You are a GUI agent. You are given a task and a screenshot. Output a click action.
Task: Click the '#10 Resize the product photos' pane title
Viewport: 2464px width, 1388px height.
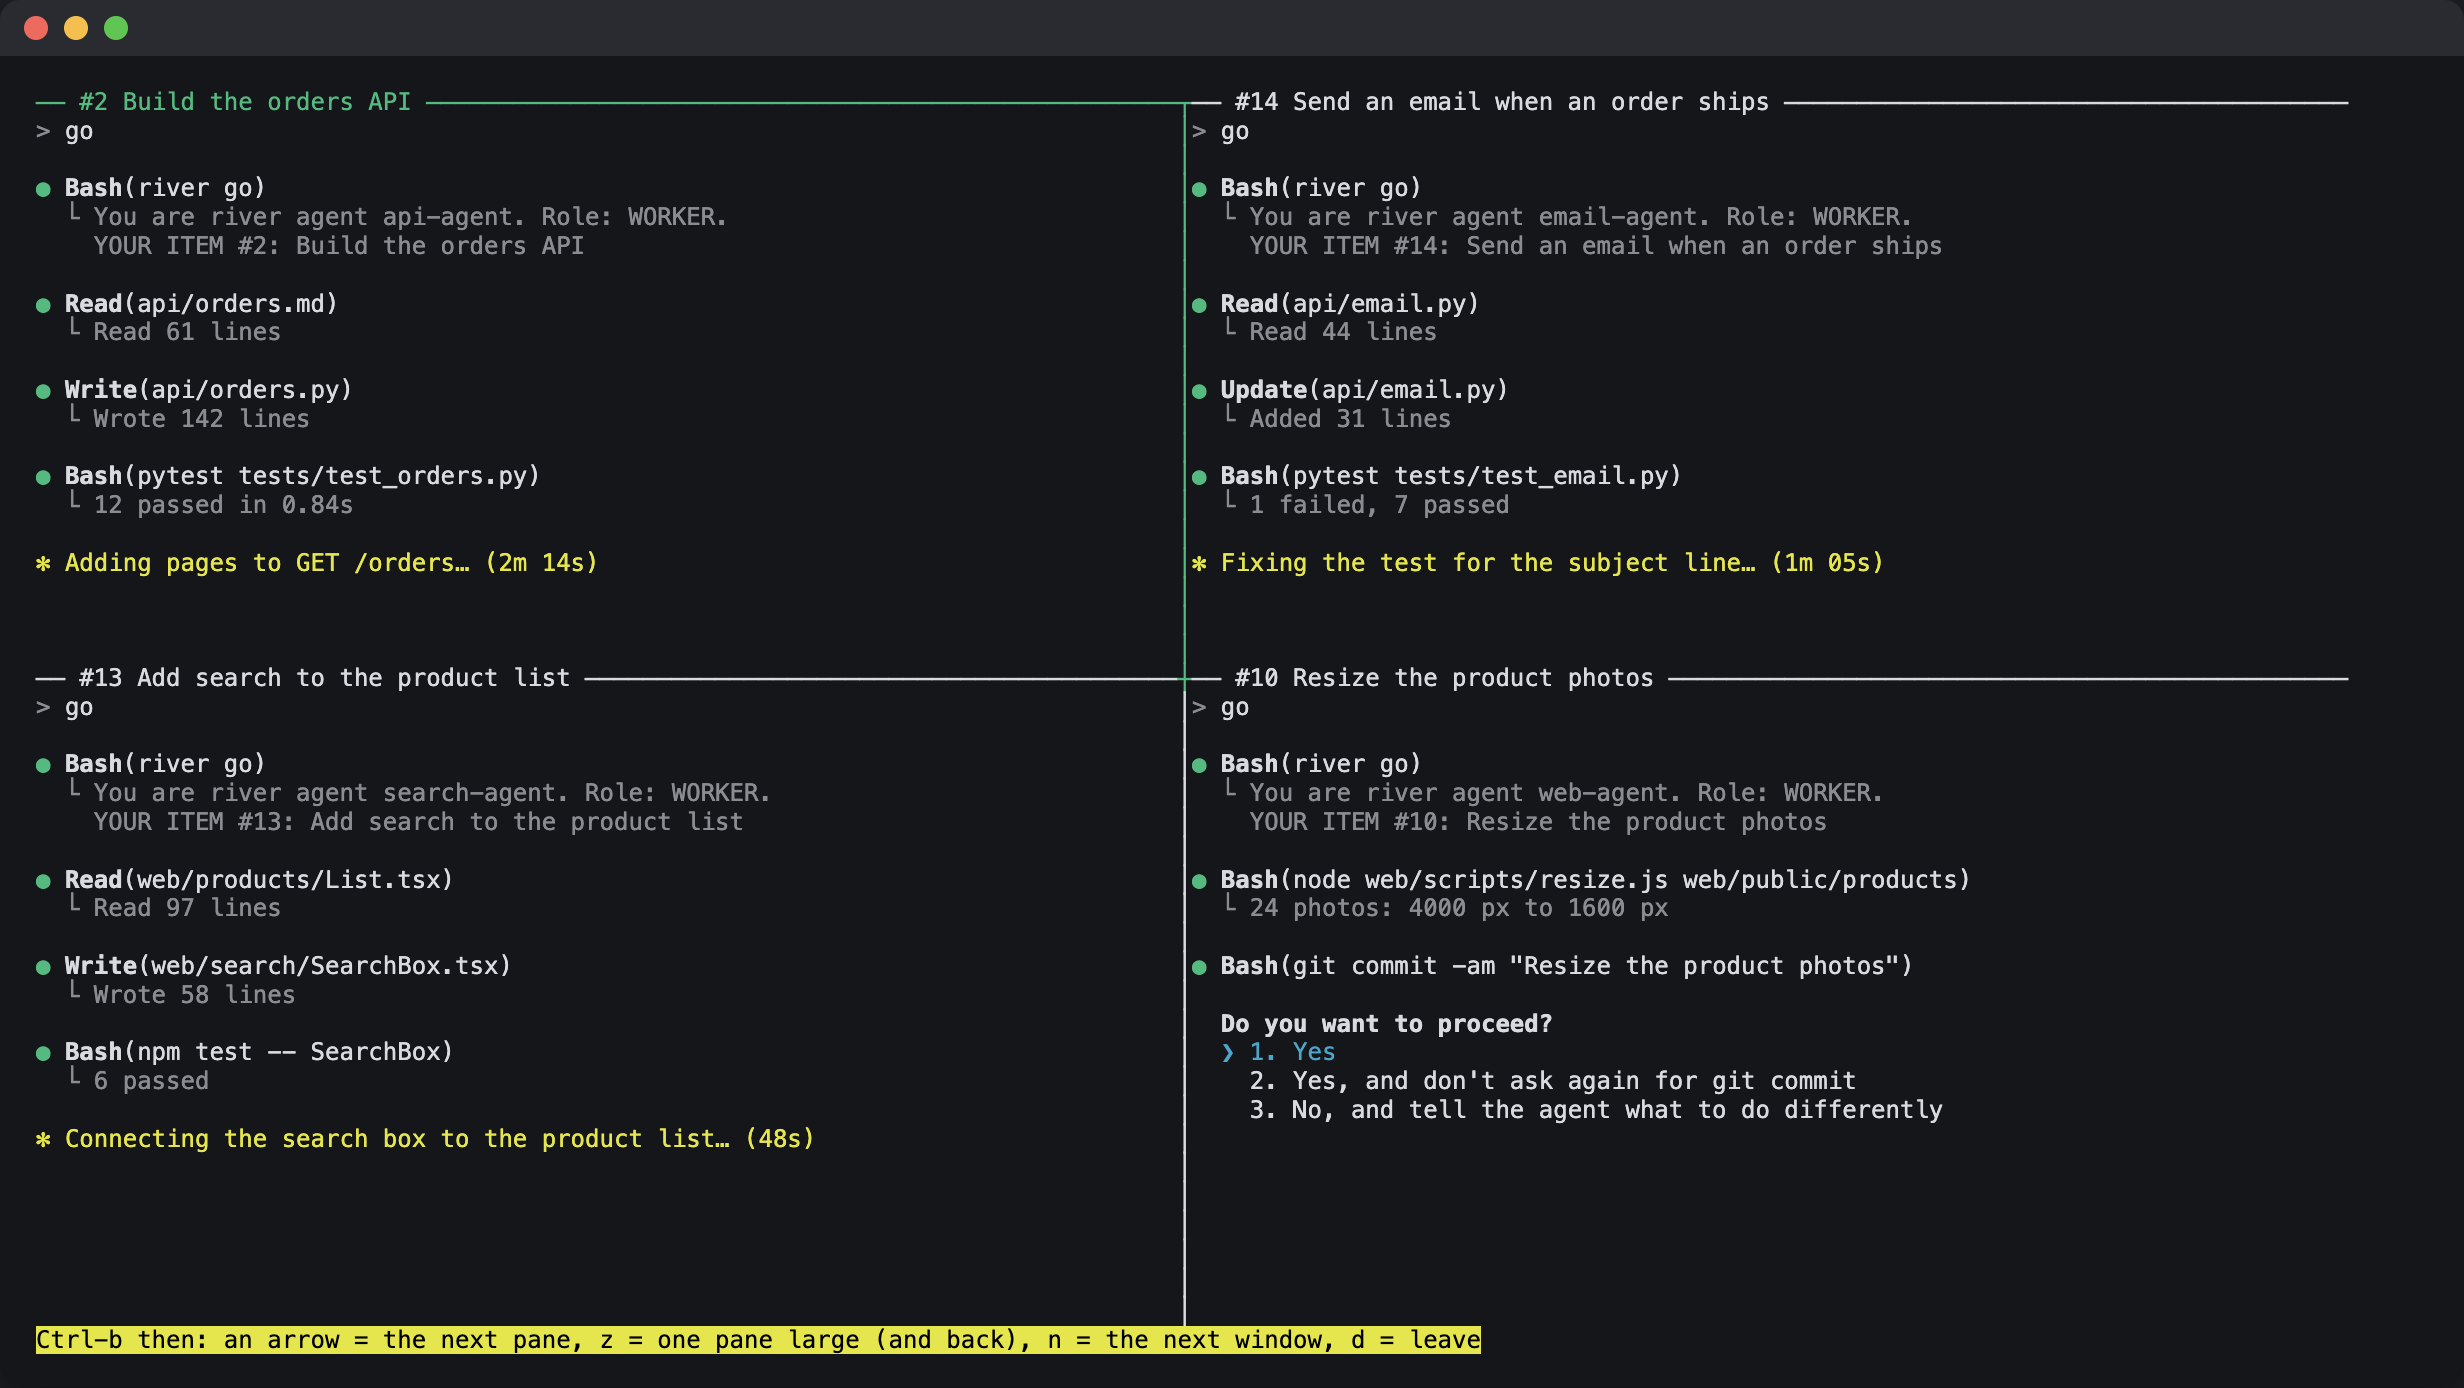[1443, 678]
